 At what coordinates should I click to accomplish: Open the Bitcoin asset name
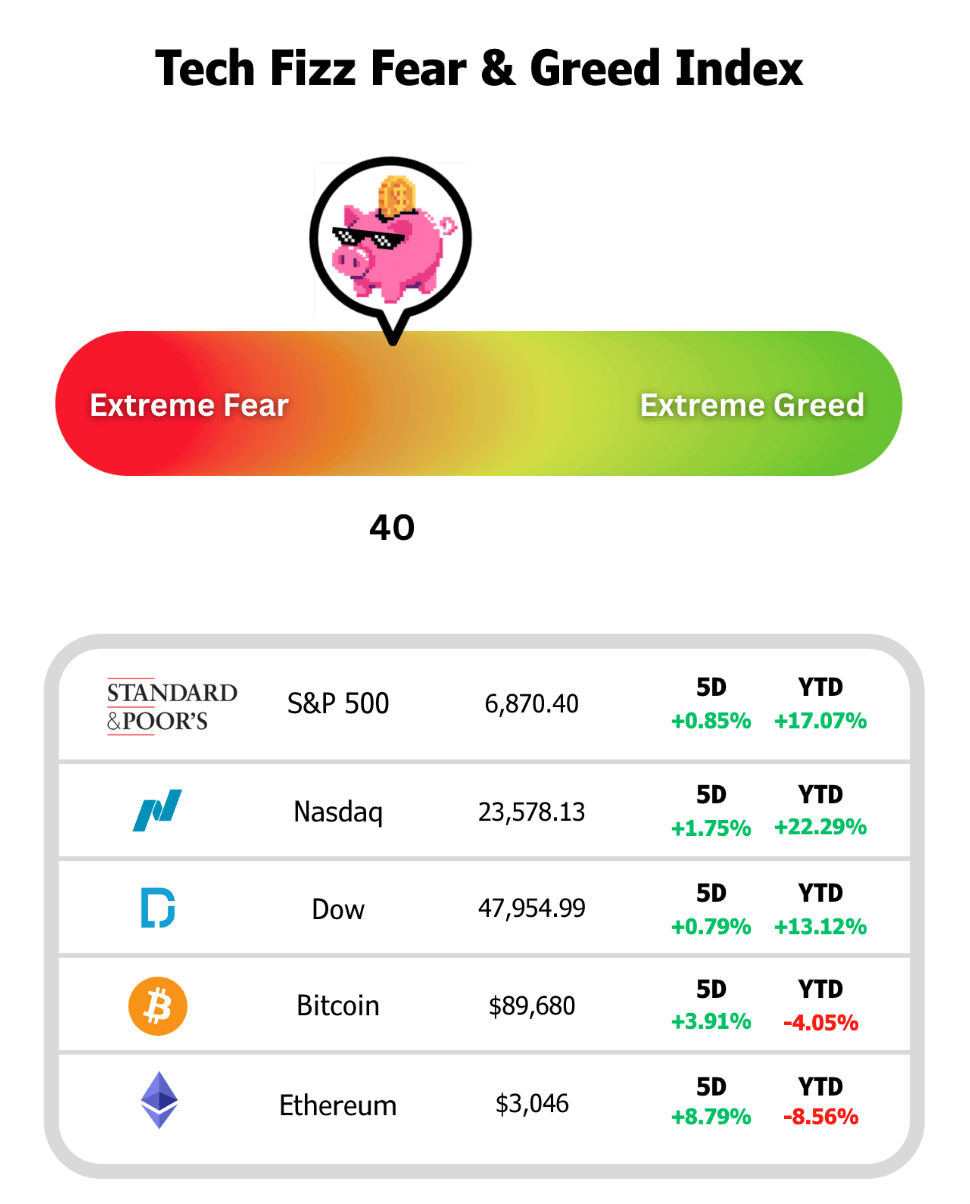click(x=338, y=1005)
